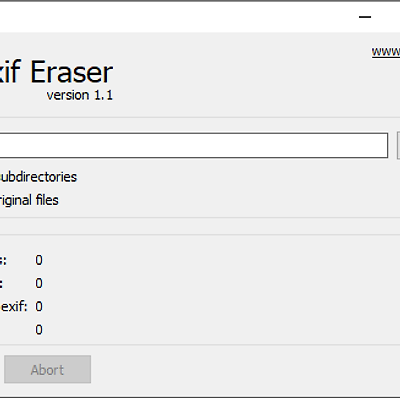This screenshot has height=400, width=400.
Task: Click the Exif Eraser heading text
Action: click(57, 72)
